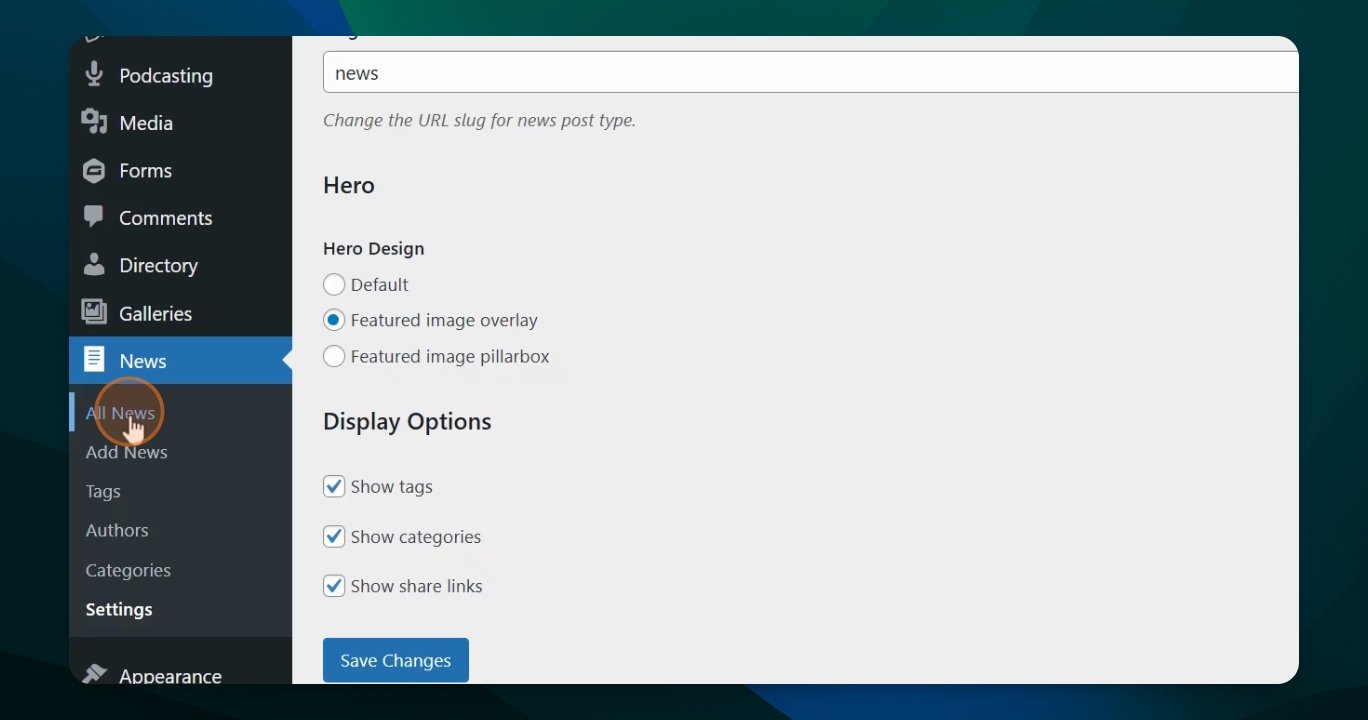Toggle the Show categories checkbox

point(334,537)
